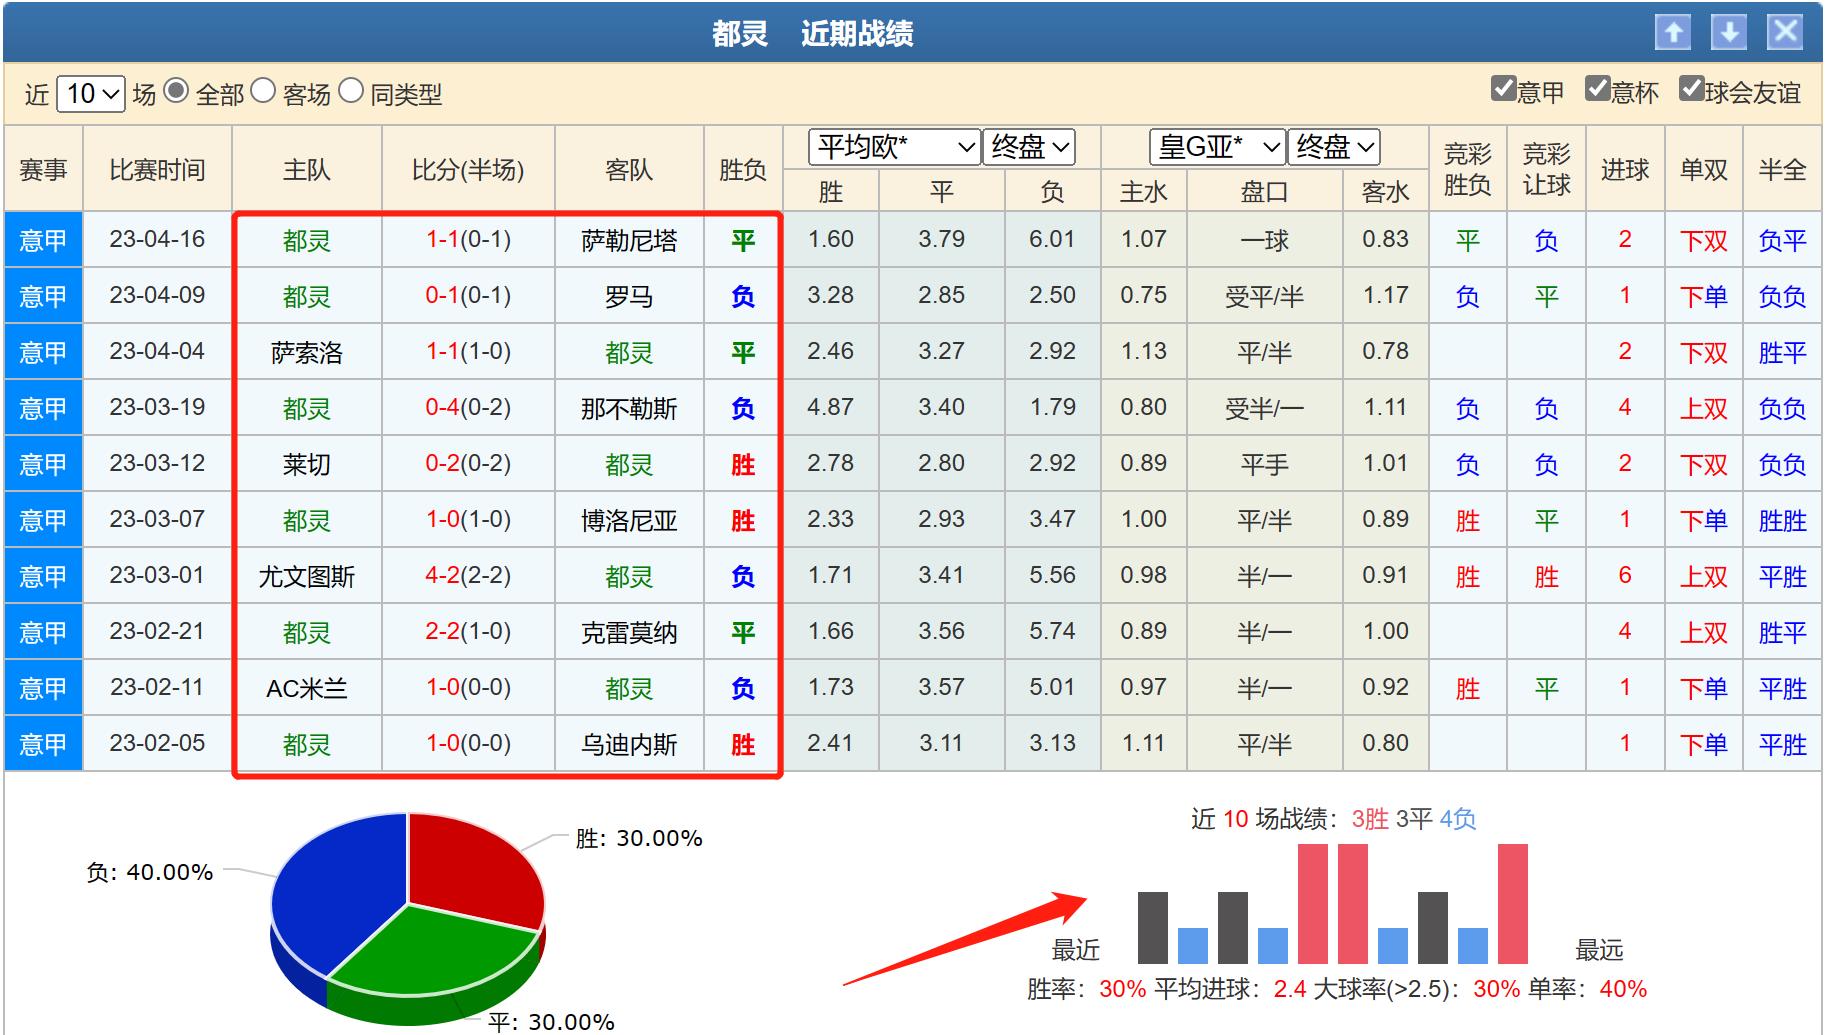Click the AC米兰 team link
The height and width of the screenshot is (1035, 1827).
coord(305,687)
